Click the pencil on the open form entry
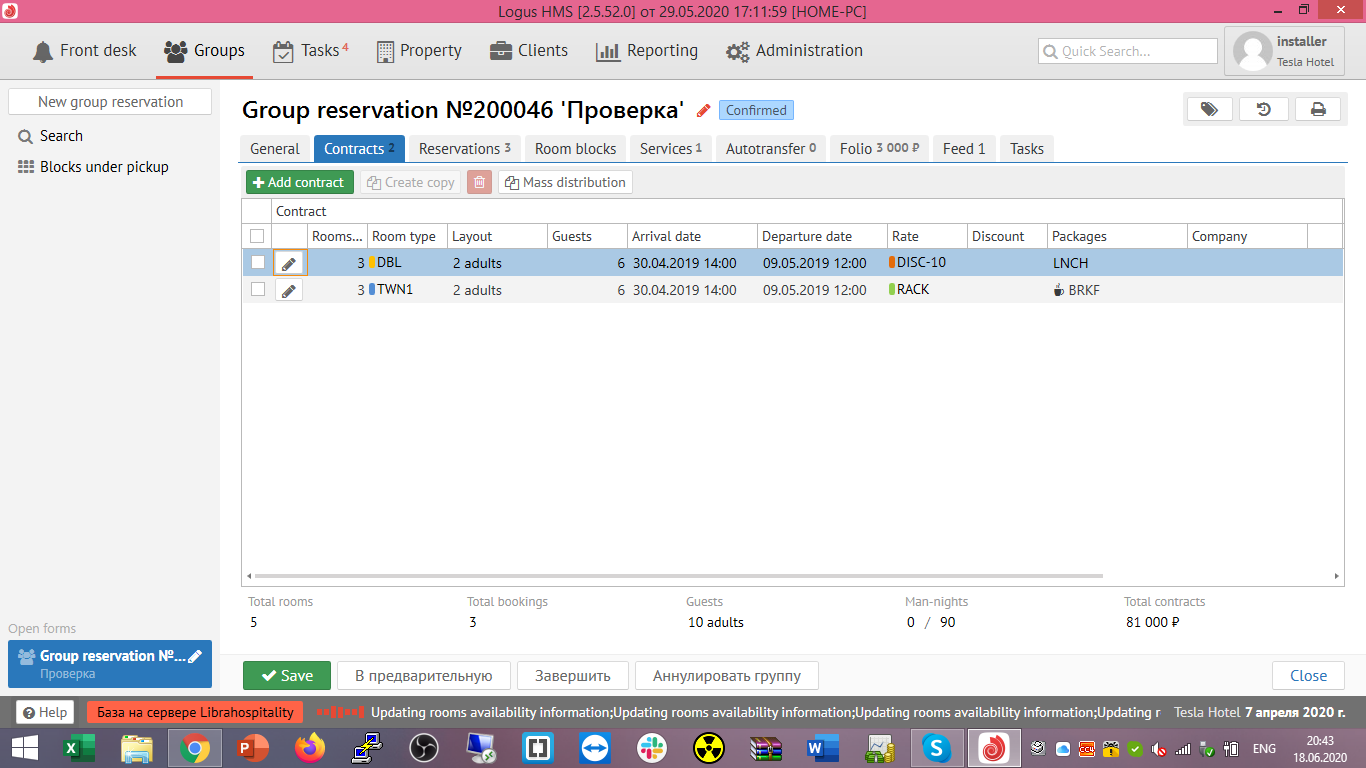The image size is (1366, 768). pyautogui.click(x=194, y=657)
